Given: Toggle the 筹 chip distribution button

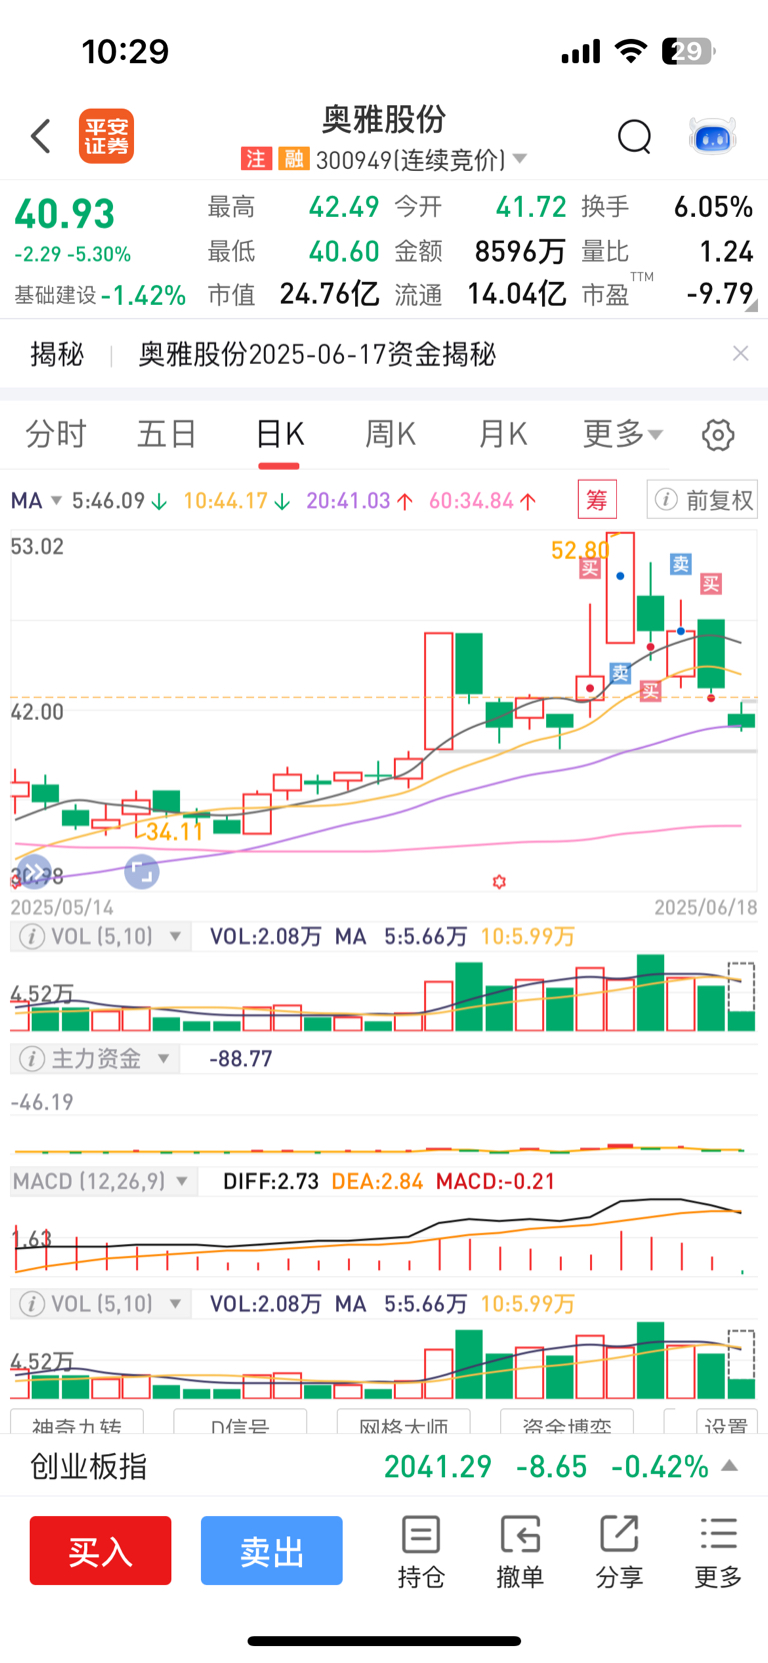Looking at the screenshot, I should (597, 500).
